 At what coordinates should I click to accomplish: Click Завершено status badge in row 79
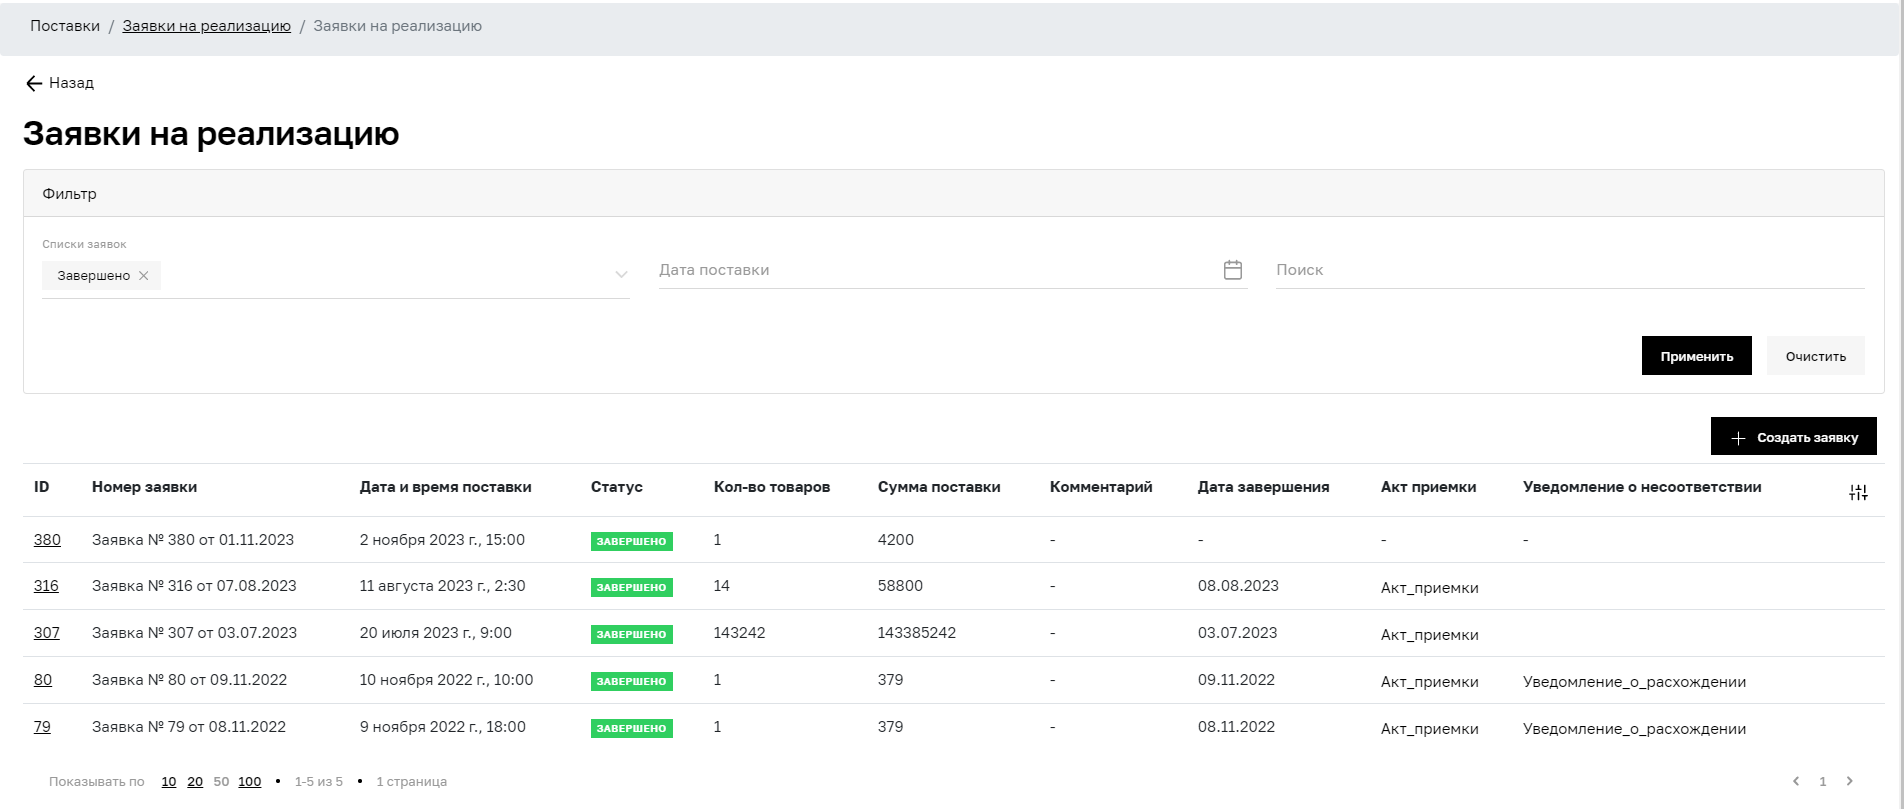(632, 728)
